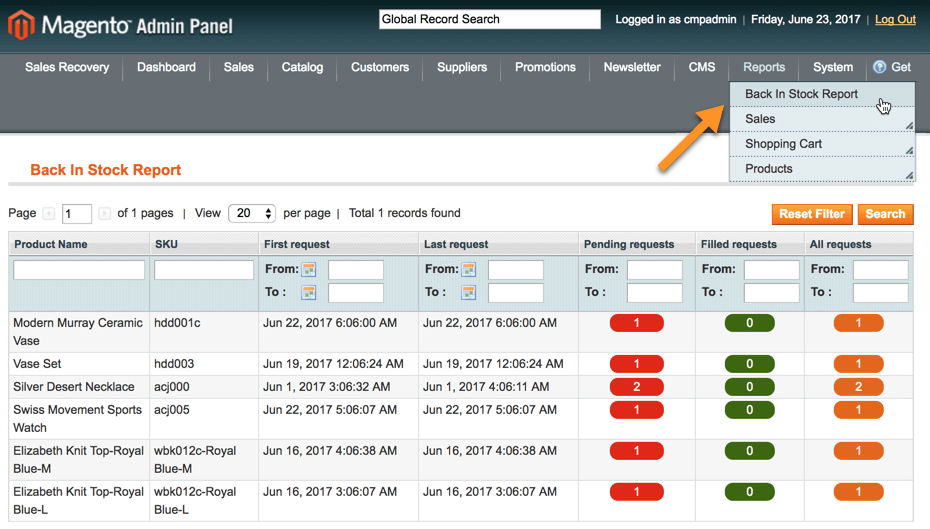
Task: Open First request From calendar picker
Action: point(309,270)
